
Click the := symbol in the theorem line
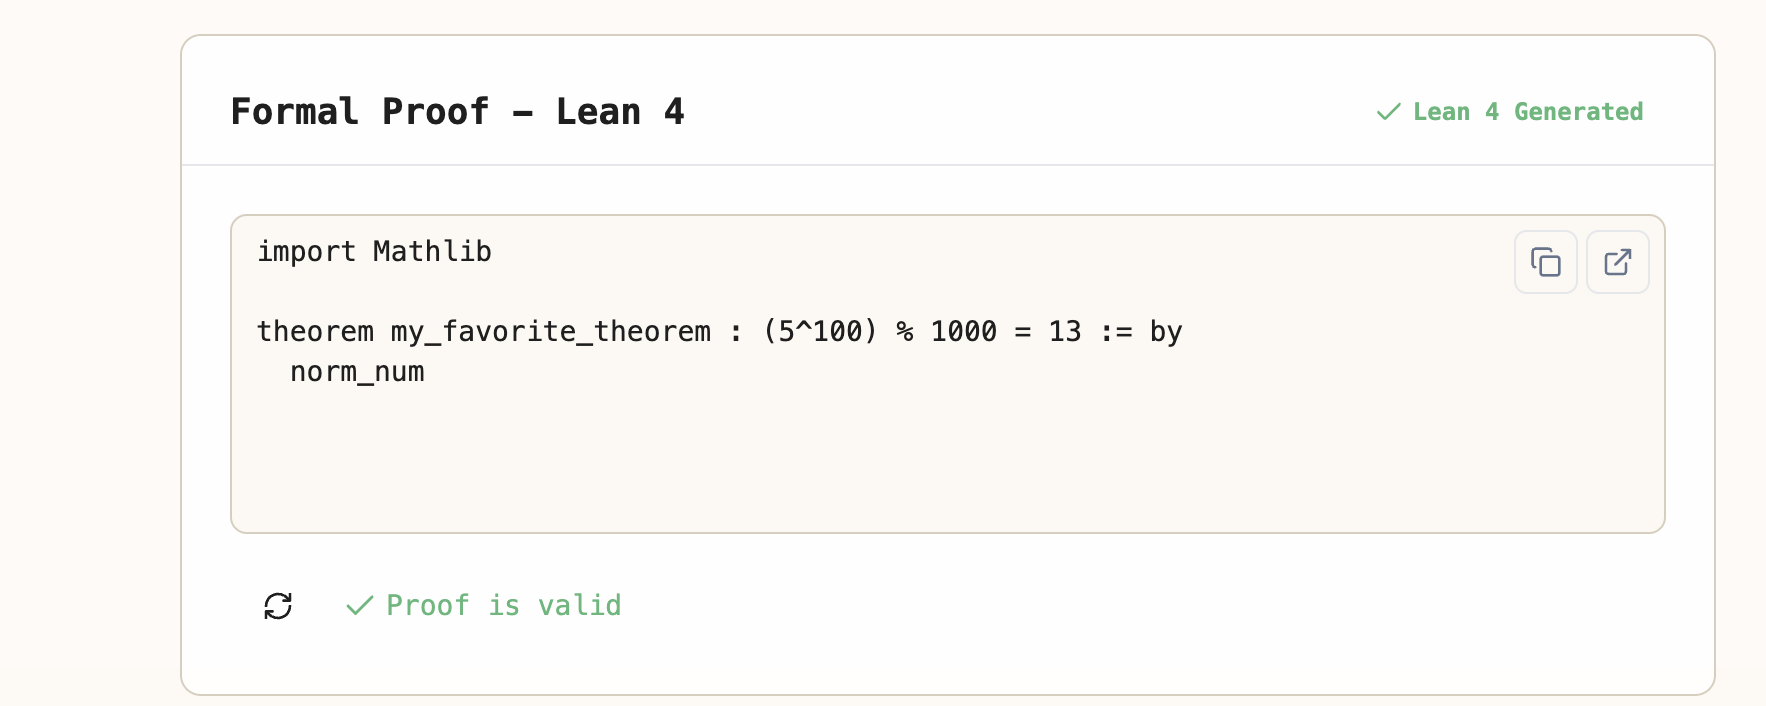tap(1115, 332)
